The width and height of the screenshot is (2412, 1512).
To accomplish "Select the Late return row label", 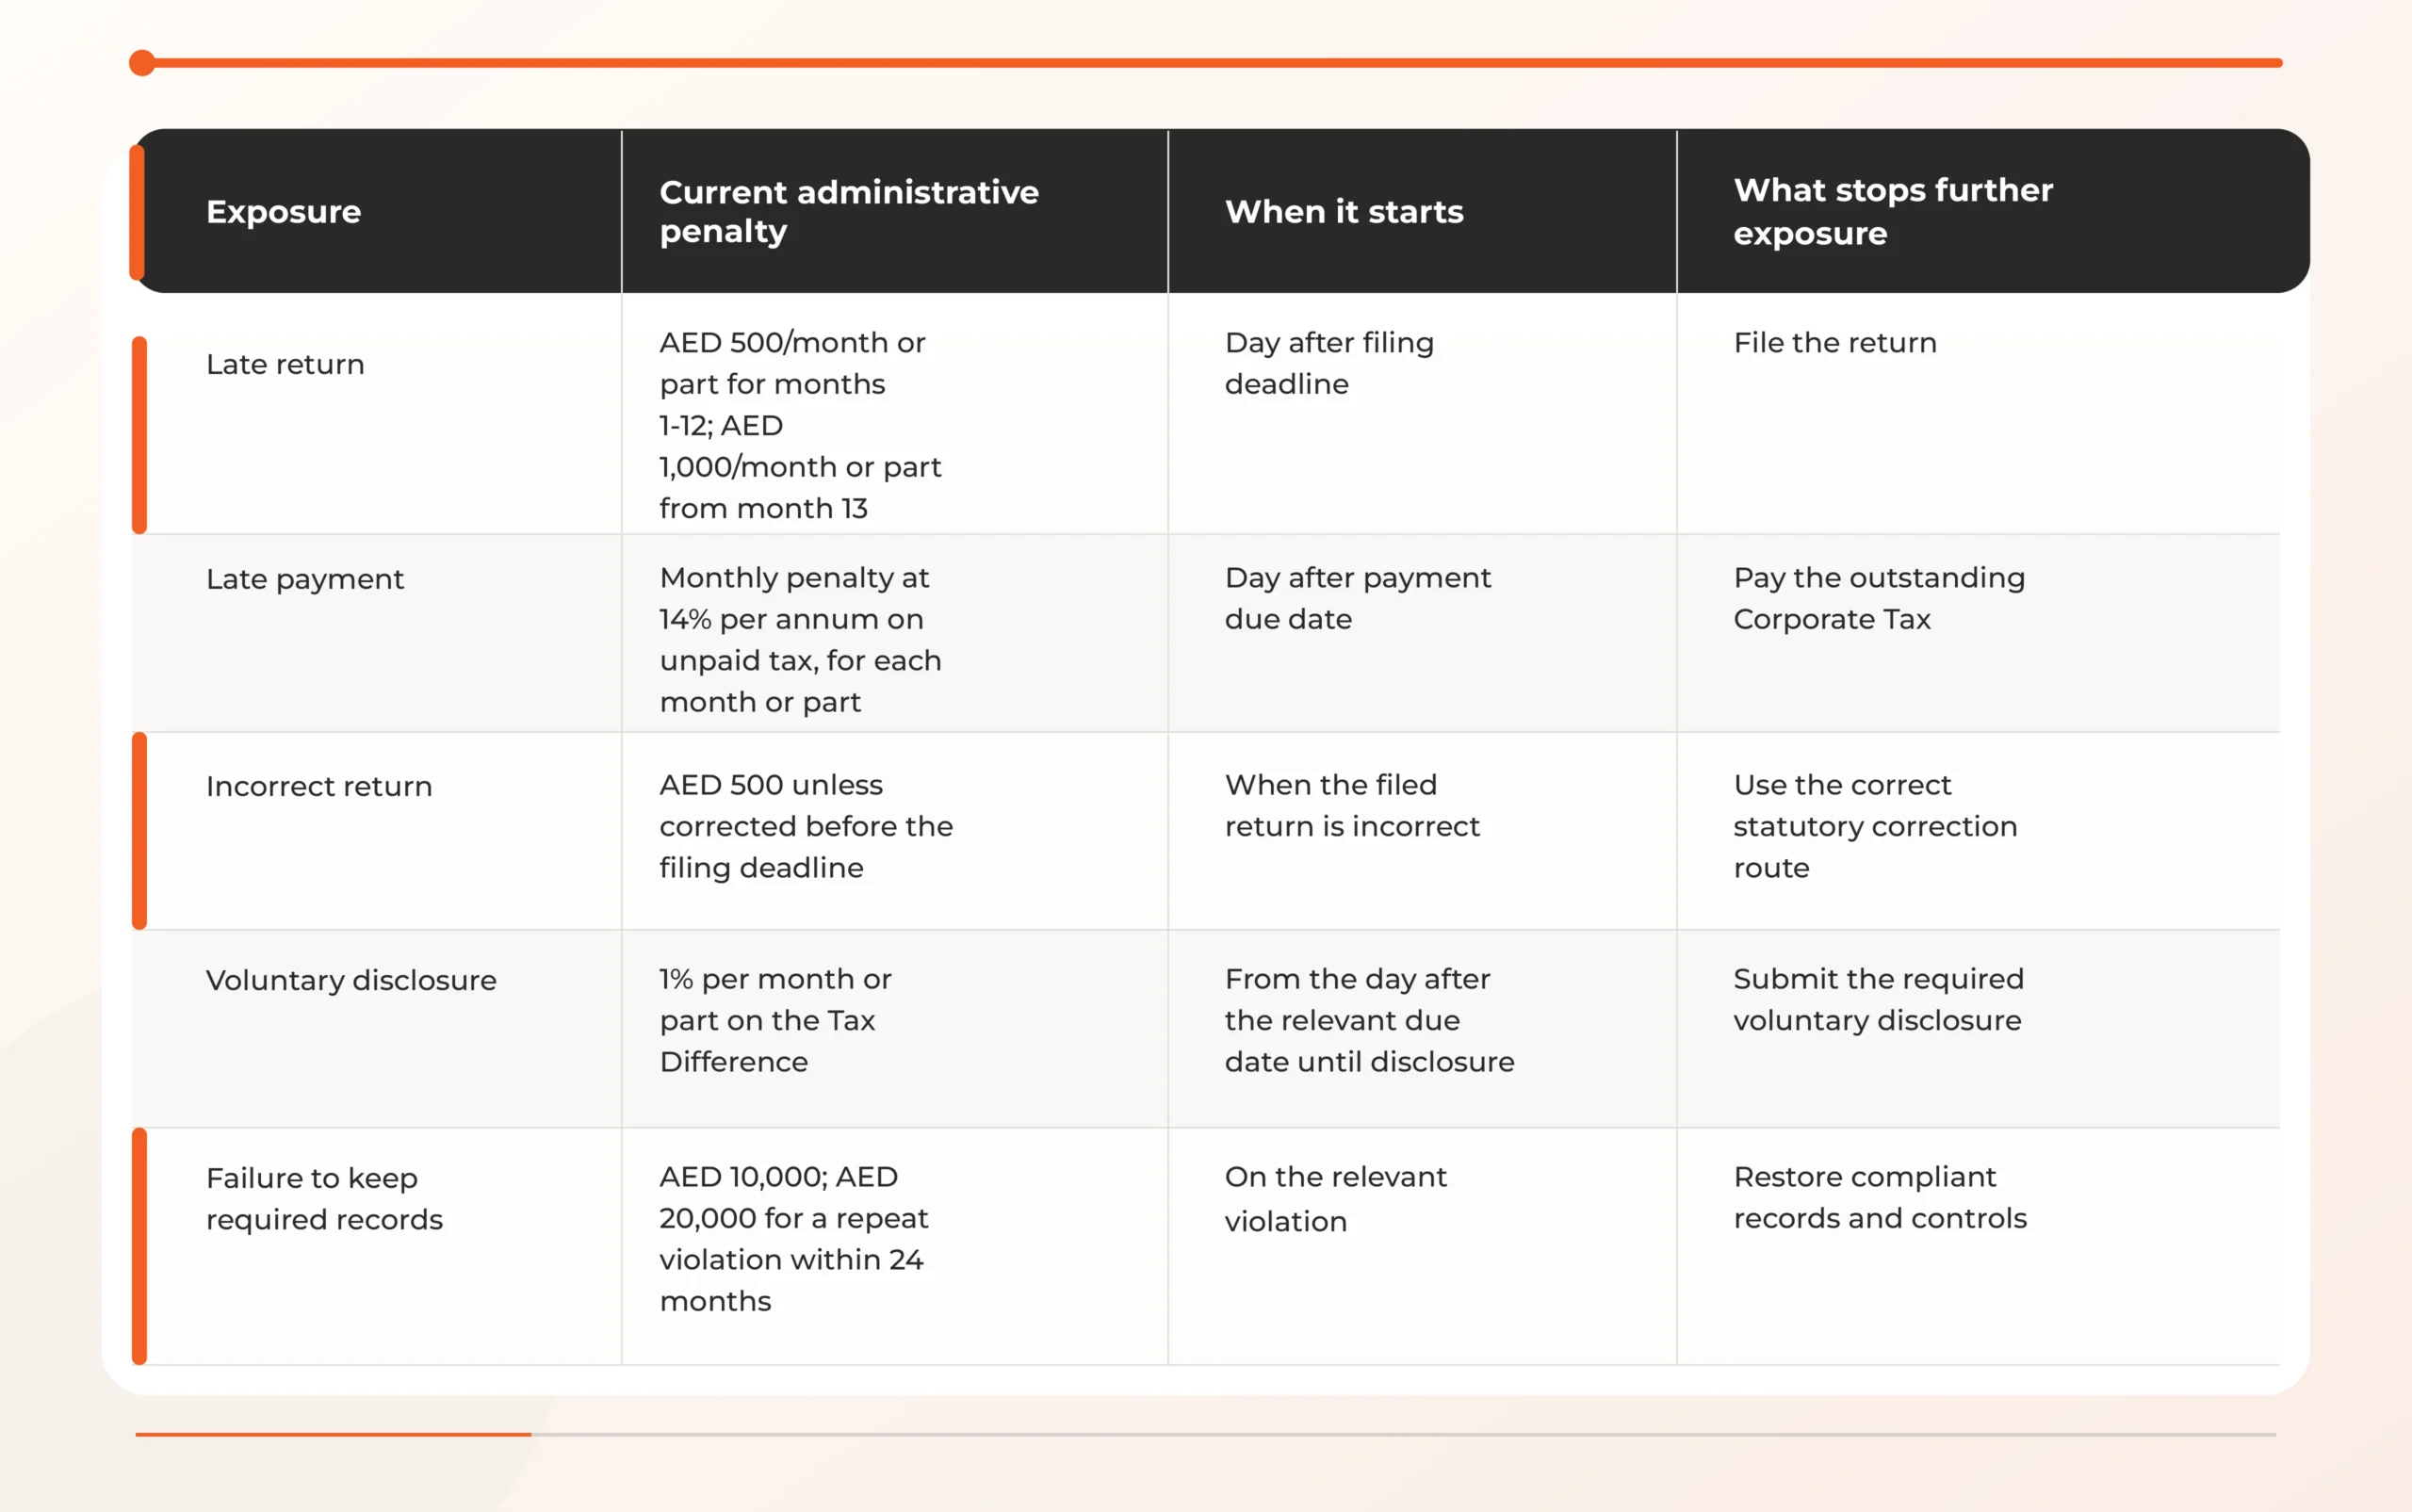I will pos(285,364).
